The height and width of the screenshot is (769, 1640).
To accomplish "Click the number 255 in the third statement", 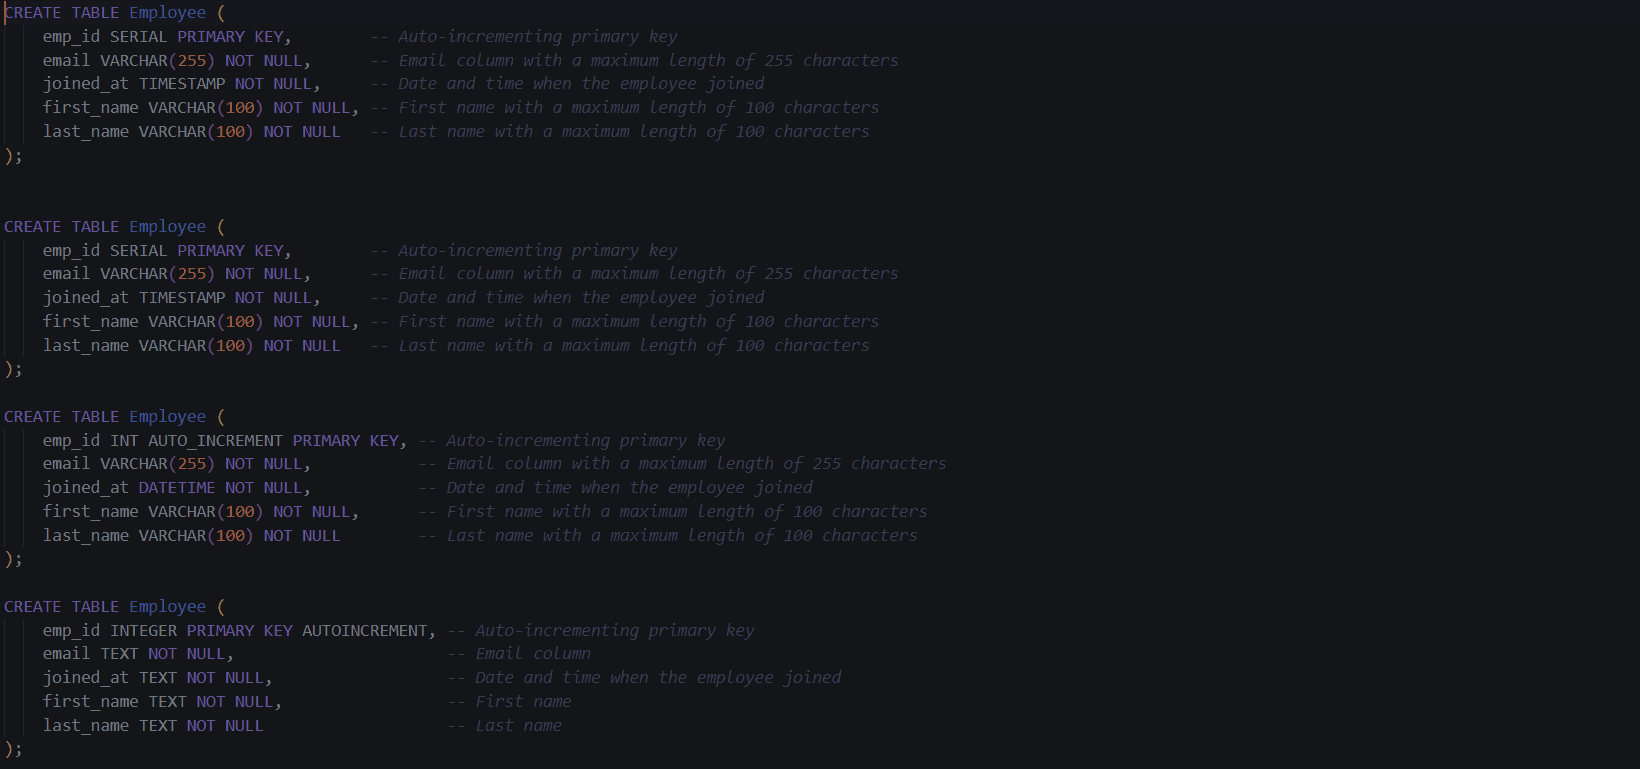I will [191, 464].
